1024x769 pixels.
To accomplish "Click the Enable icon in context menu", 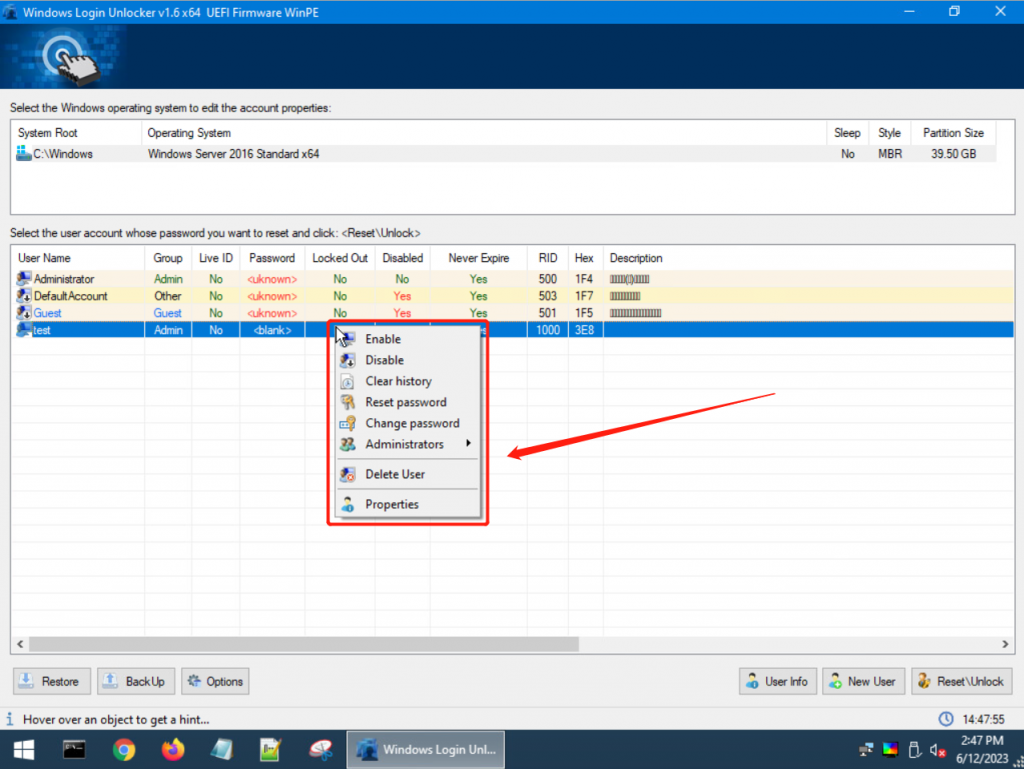I will point(348,339).
